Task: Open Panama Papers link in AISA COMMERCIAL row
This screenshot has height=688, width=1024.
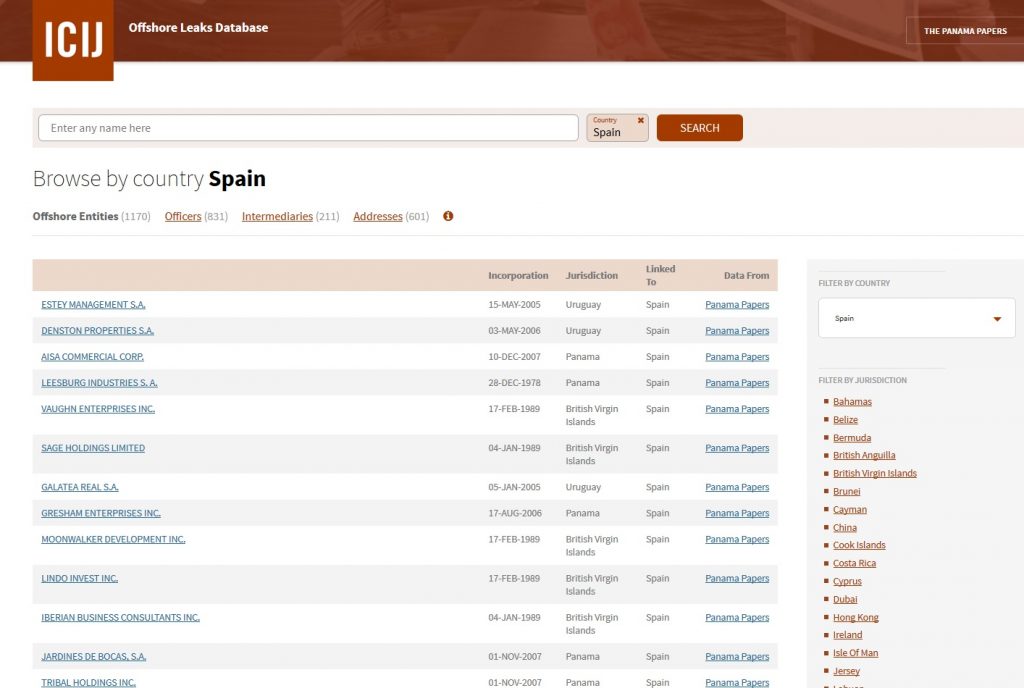Action: coord(737,356)
